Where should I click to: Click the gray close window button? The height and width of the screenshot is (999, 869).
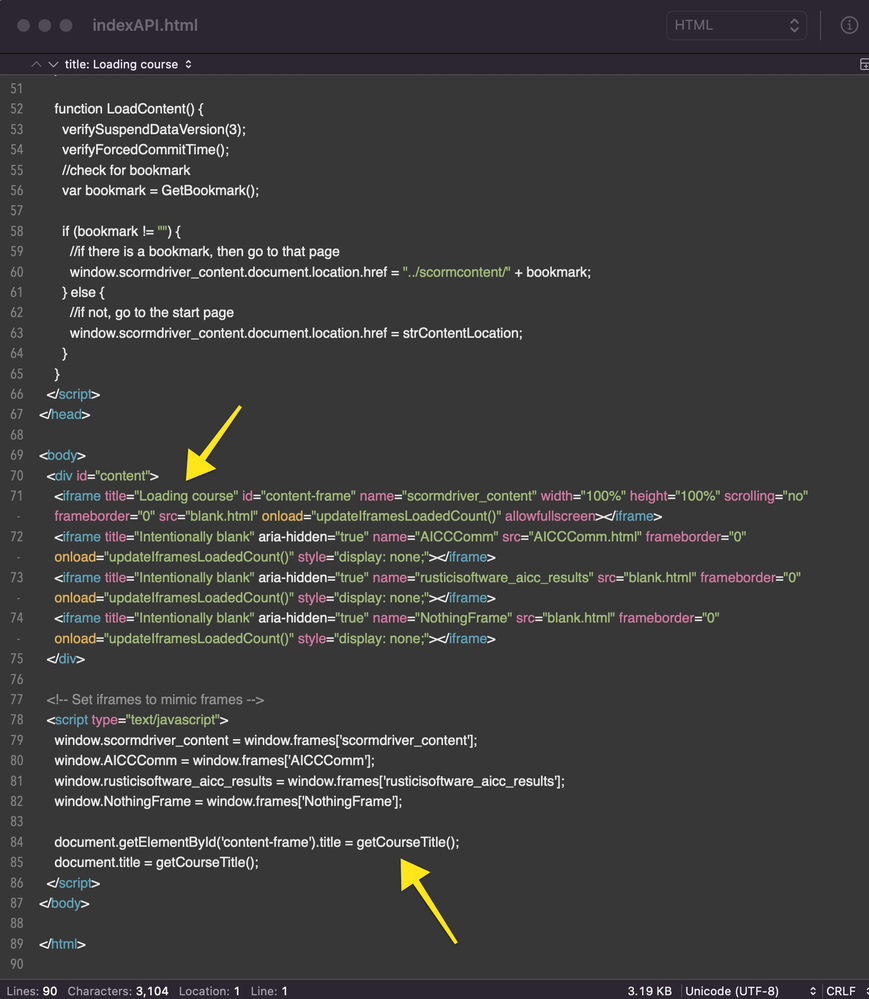(25, 26)
